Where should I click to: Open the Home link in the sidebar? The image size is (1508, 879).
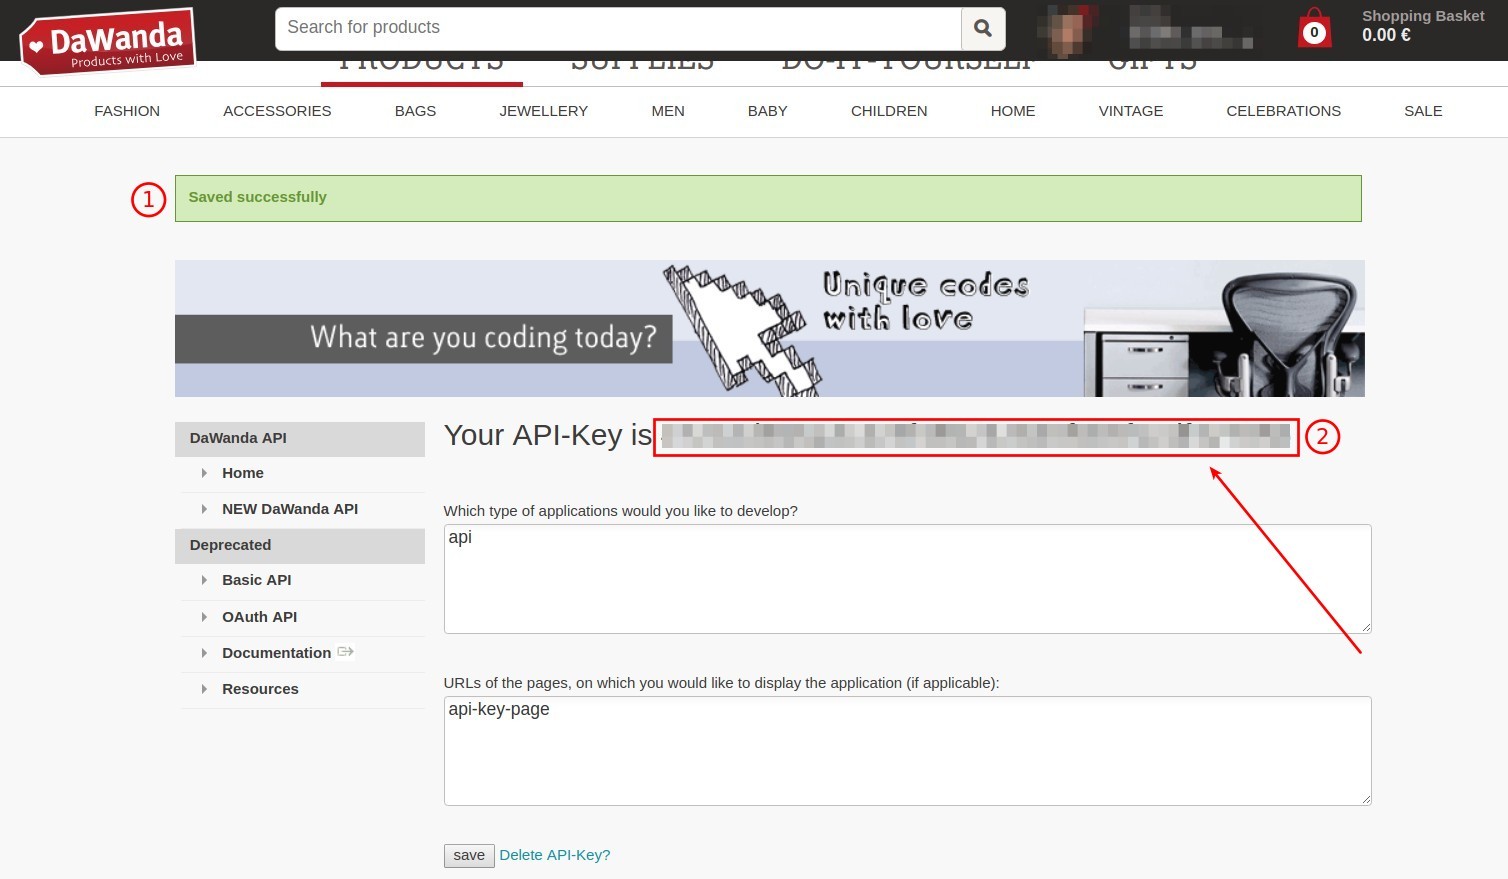(x=243, y=473)
